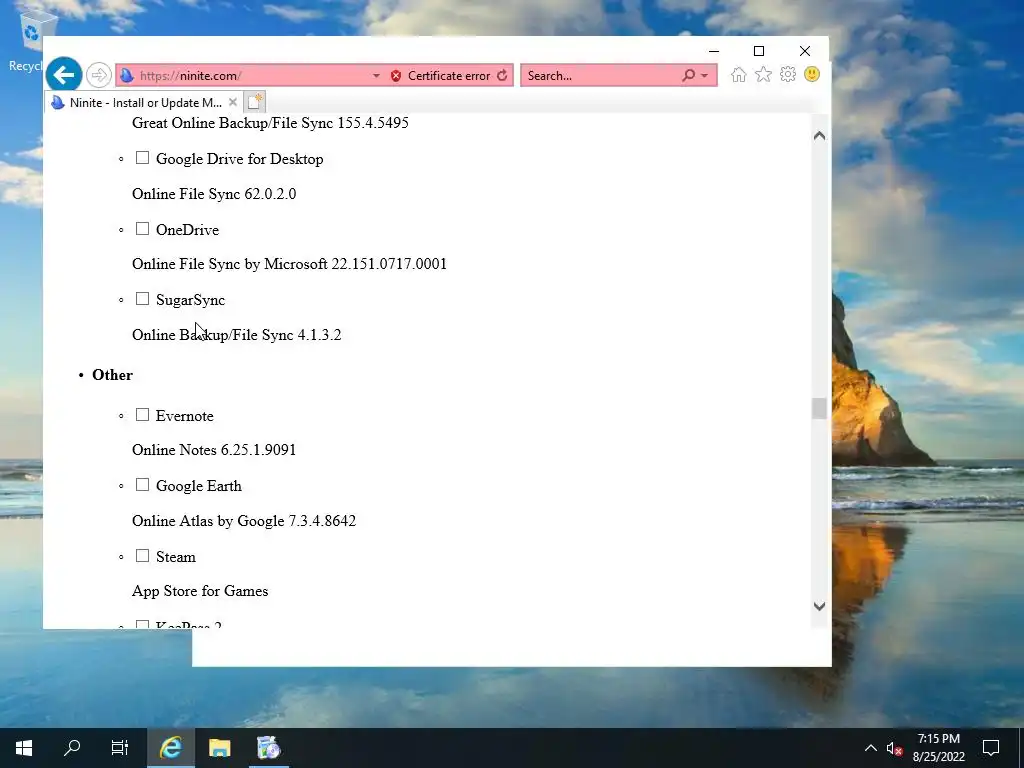1024x768 pixels.
Task: Click the muted volume tray icon
Action: point(893,748)
